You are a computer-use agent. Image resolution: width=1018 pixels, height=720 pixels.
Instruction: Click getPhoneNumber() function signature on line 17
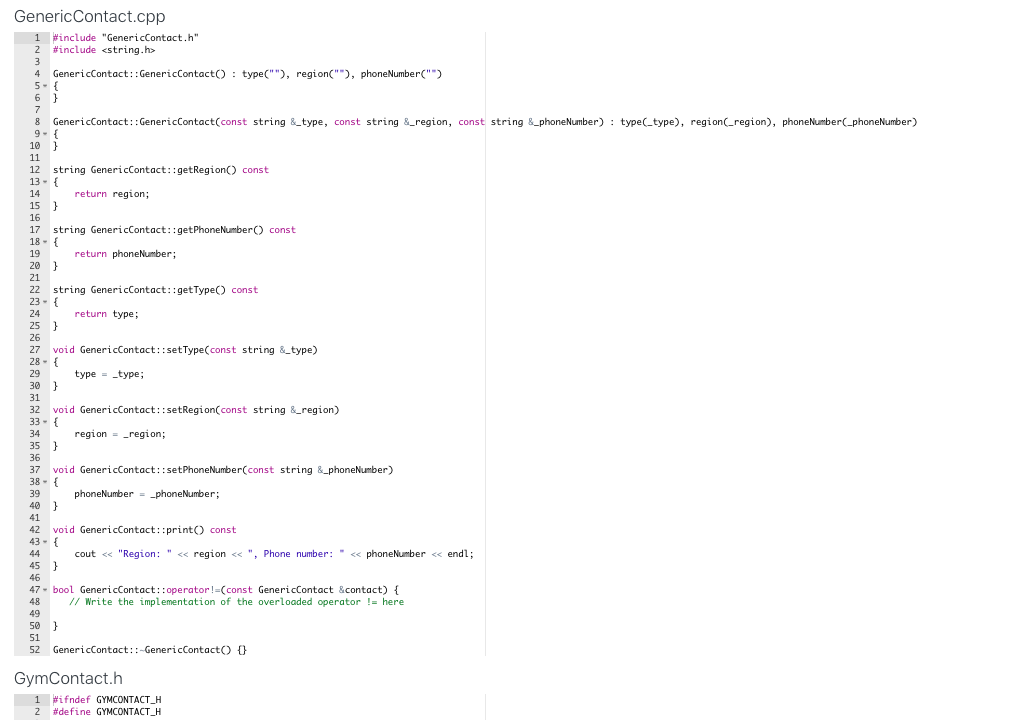click(x=174, y=230)
